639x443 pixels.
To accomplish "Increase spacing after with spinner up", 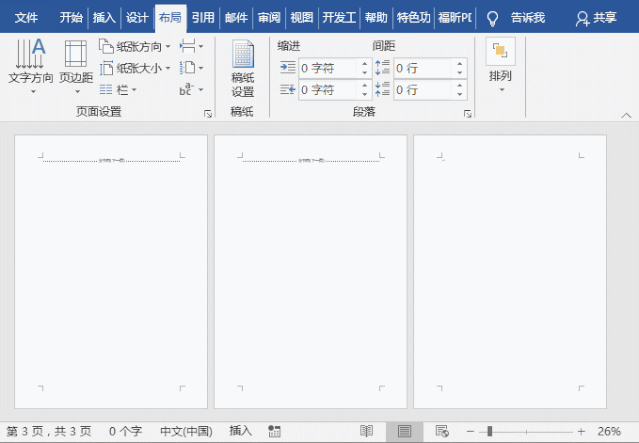I will (460, 85).
